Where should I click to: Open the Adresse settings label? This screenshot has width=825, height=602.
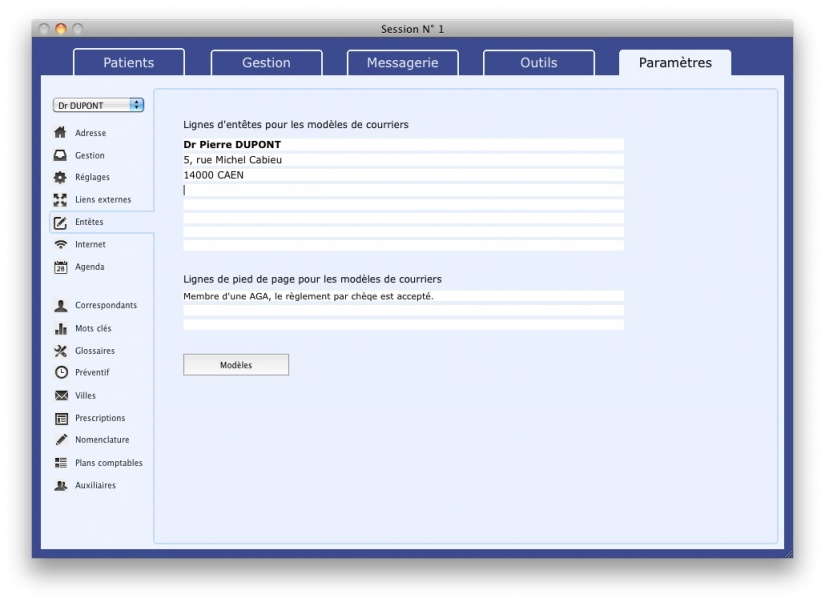click(x=90, y=133)
